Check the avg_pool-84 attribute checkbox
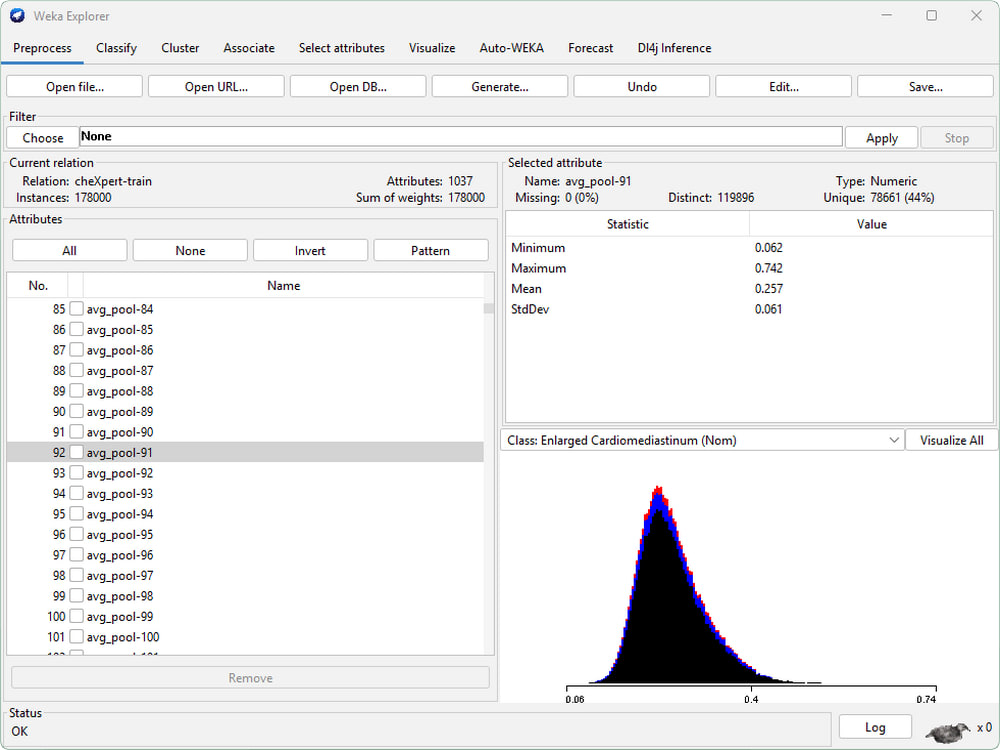Viewport: 1000px width, 750px height. (x=77, y=309)
